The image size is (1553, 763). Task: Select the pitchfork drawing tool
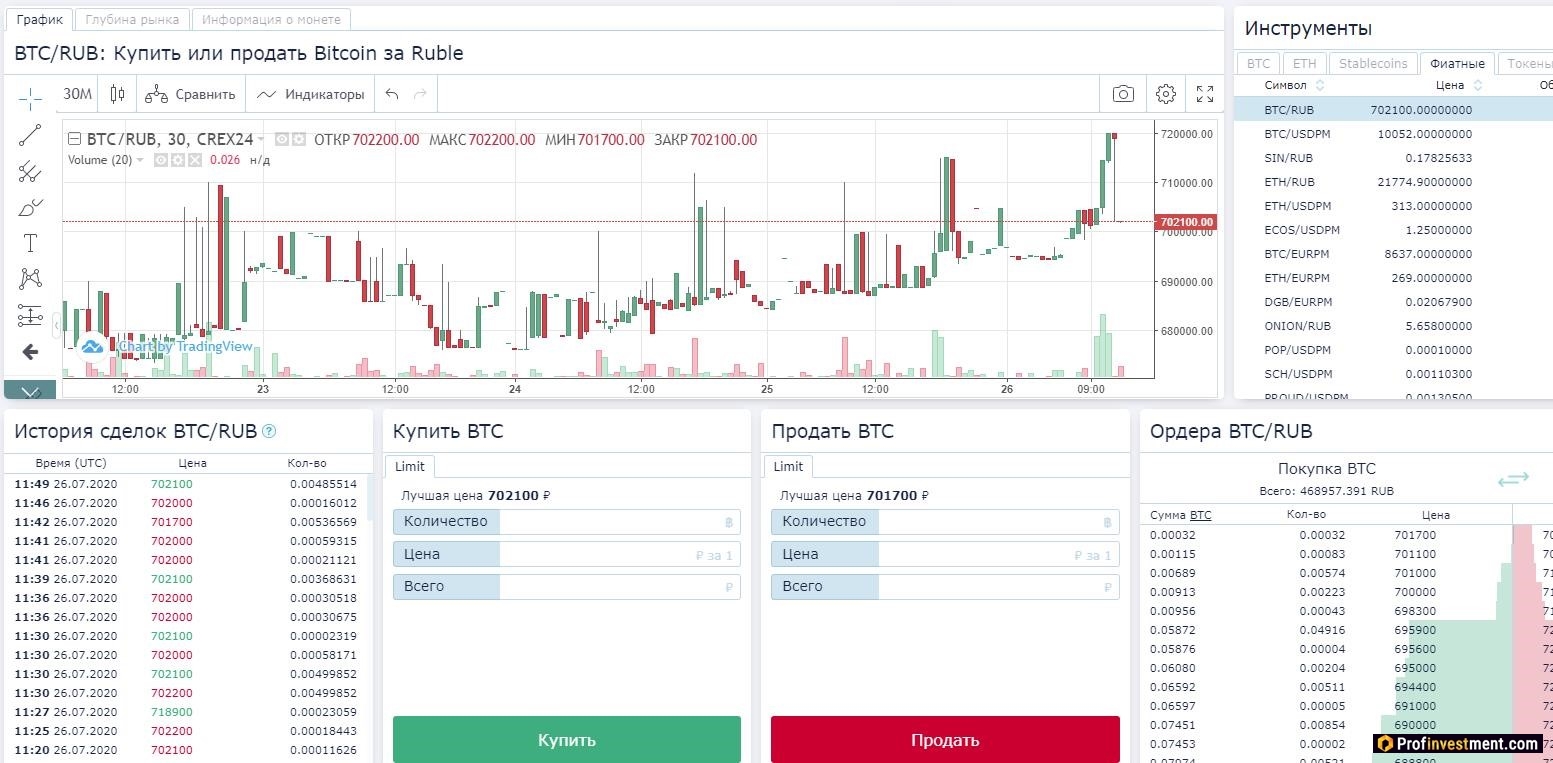30,172
